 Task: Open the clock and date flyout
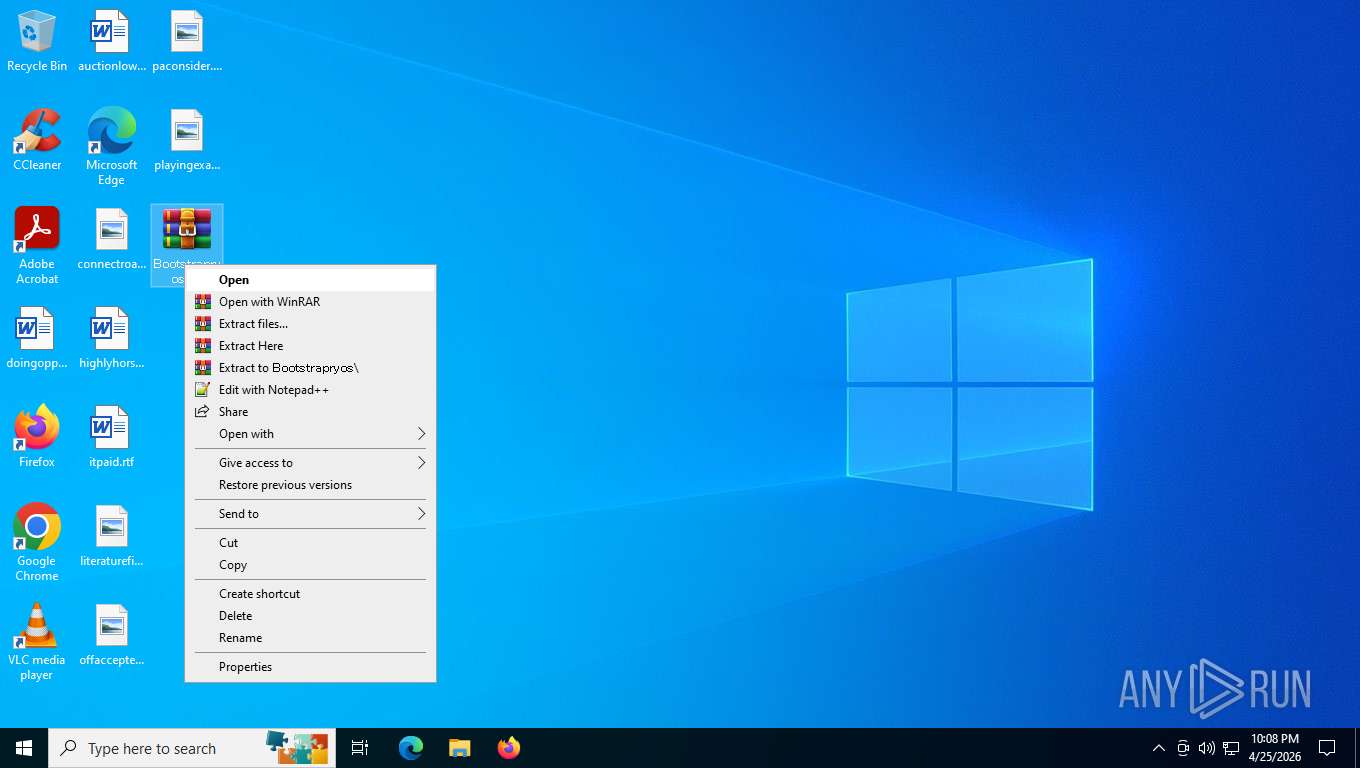(x=1274, y=748)
